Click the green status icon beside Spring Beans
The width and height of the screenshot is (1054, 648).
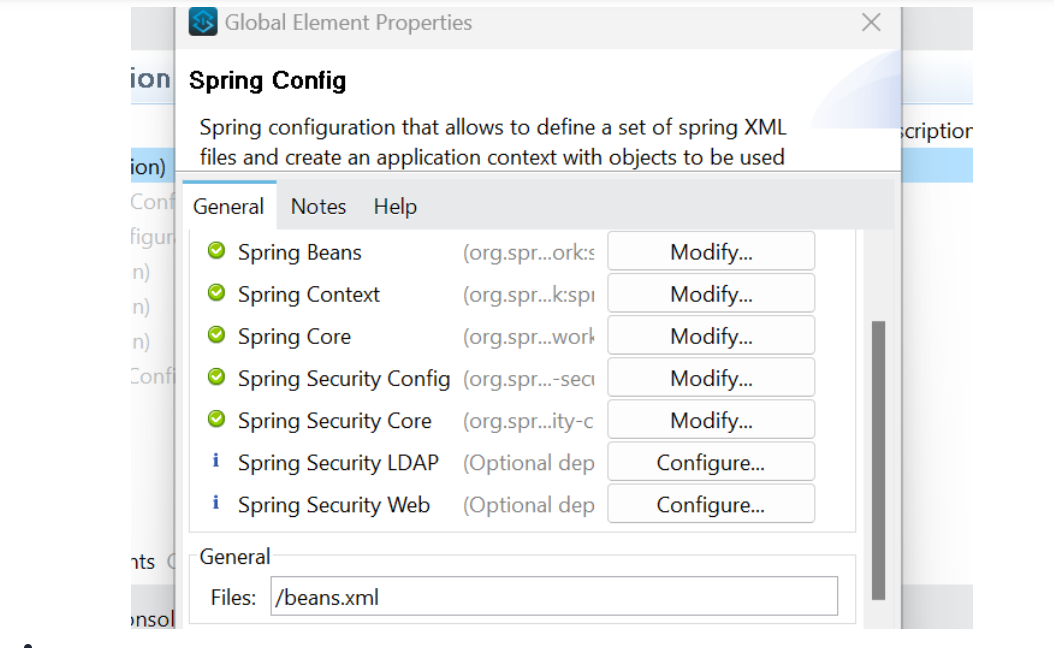pyautogui.click(x=216, y=252)
